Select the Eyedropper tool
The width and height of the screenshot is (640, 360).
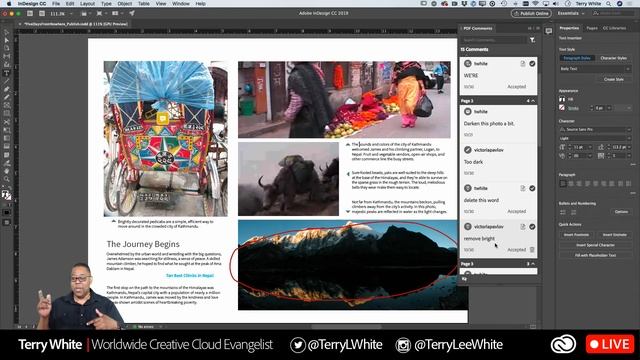[7, 163]
